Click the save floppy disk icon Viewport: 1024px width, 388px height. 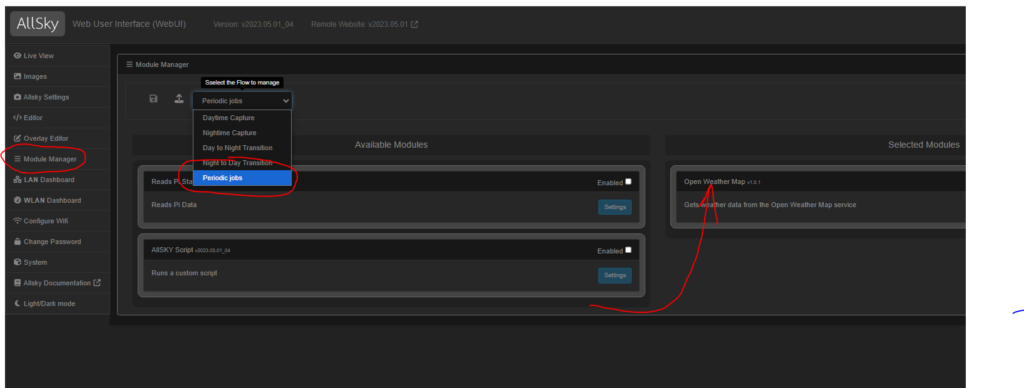click(153, 99)
